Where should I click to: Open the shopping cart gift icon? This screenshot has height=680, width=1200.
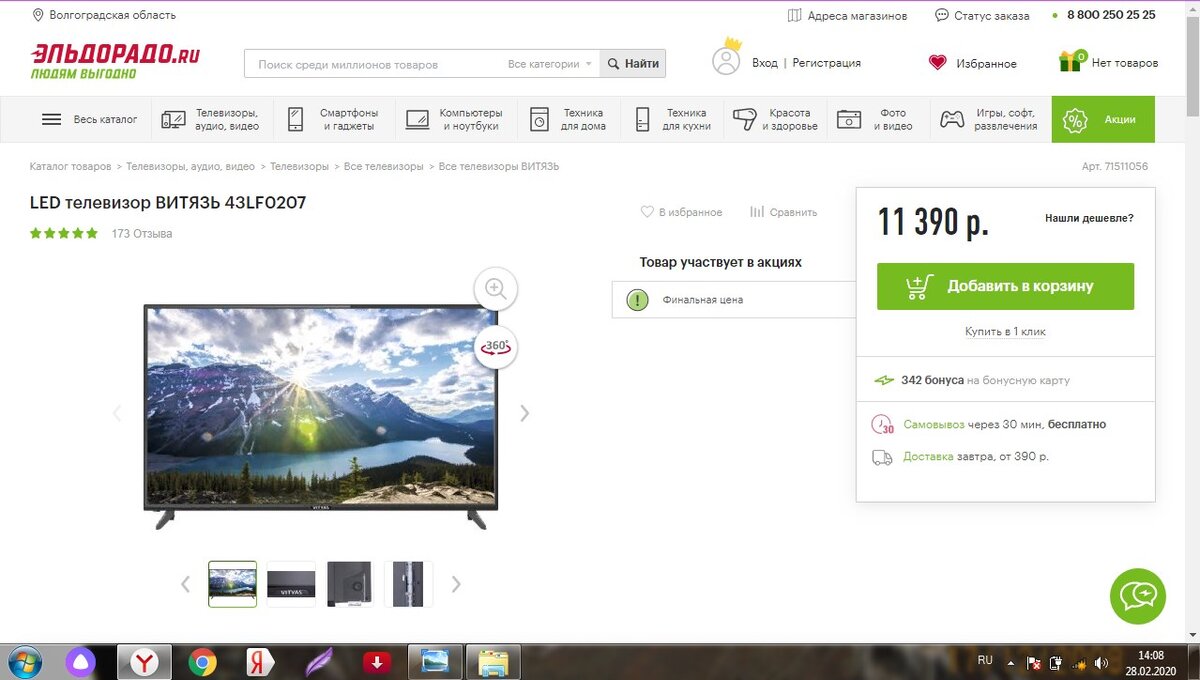point(1071,61)
